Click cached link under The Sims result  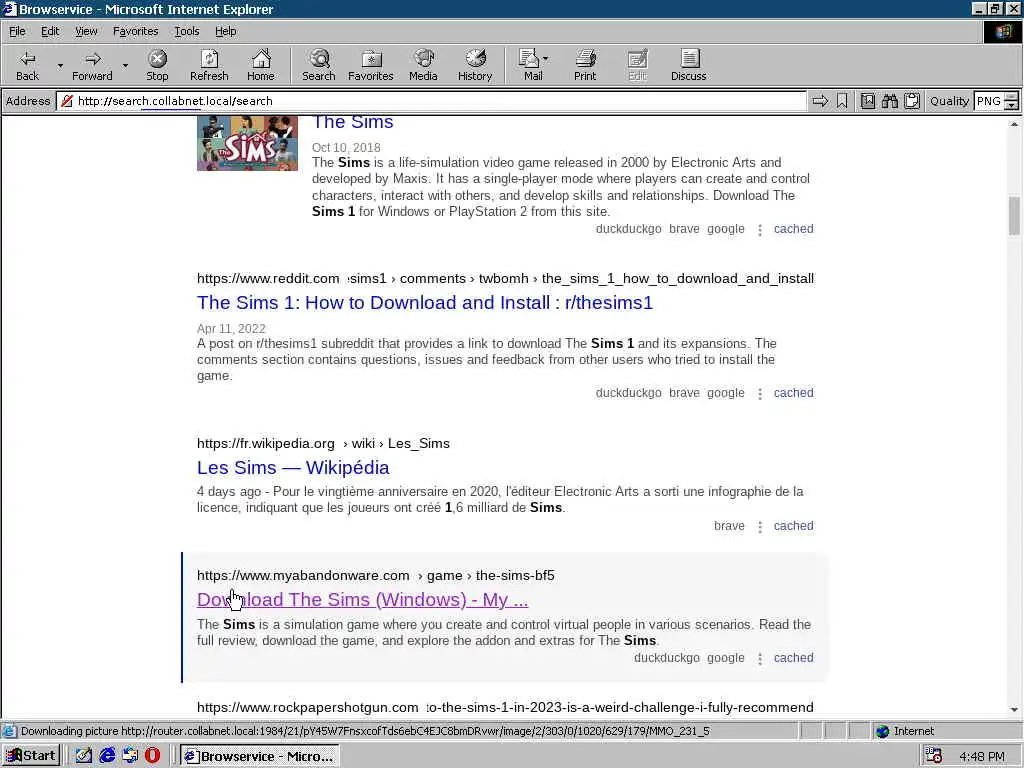point(793,229)
